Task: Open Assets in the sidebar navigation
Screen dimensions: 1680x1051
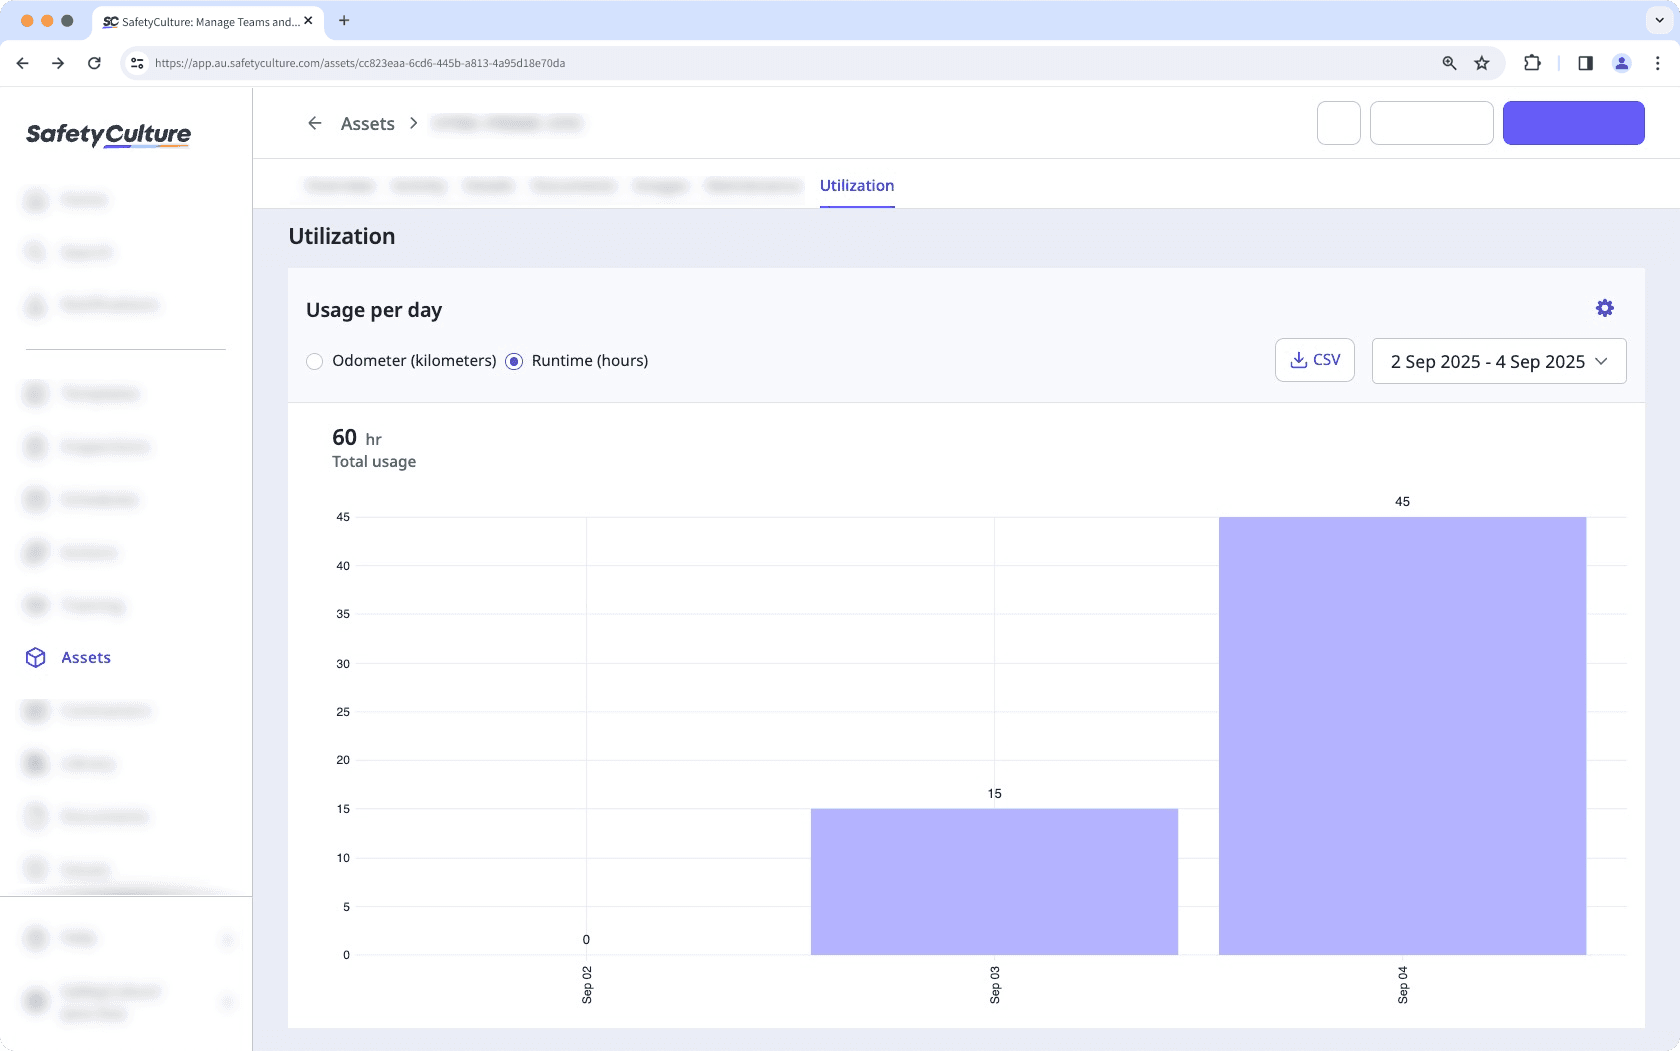Action: pyautogui.click(x=86, y=657)
